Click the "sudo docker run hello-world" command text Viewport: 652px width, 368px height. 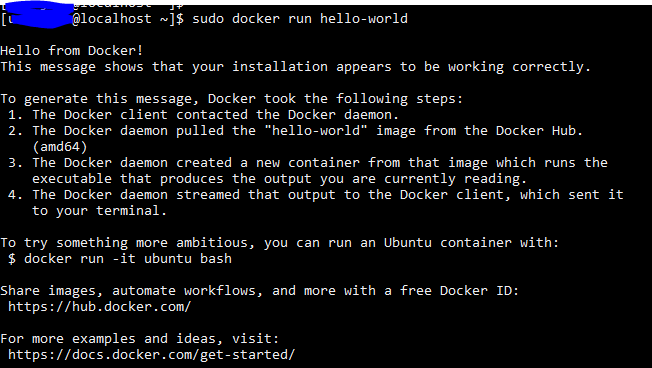click(x=300, y=19)
